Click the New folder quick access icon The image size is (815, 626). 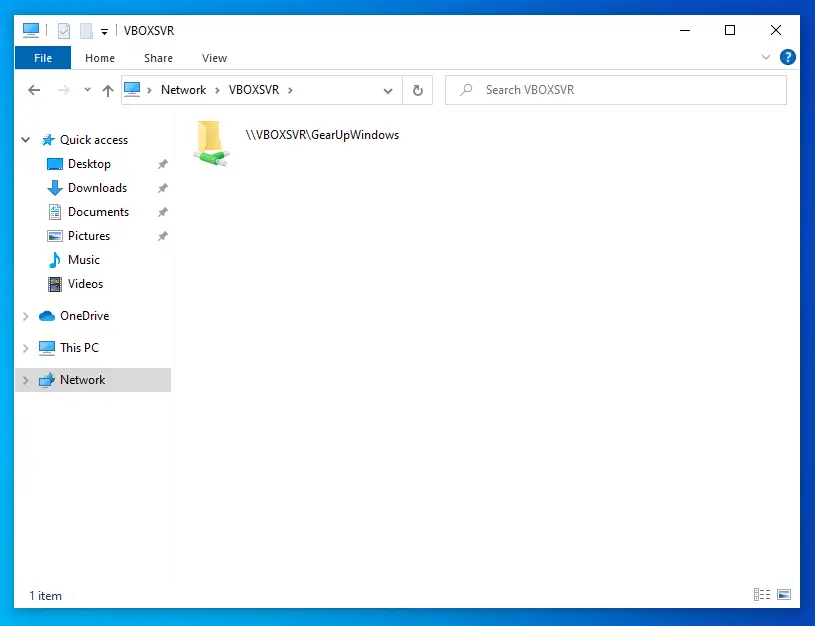[x=86, y=31]
